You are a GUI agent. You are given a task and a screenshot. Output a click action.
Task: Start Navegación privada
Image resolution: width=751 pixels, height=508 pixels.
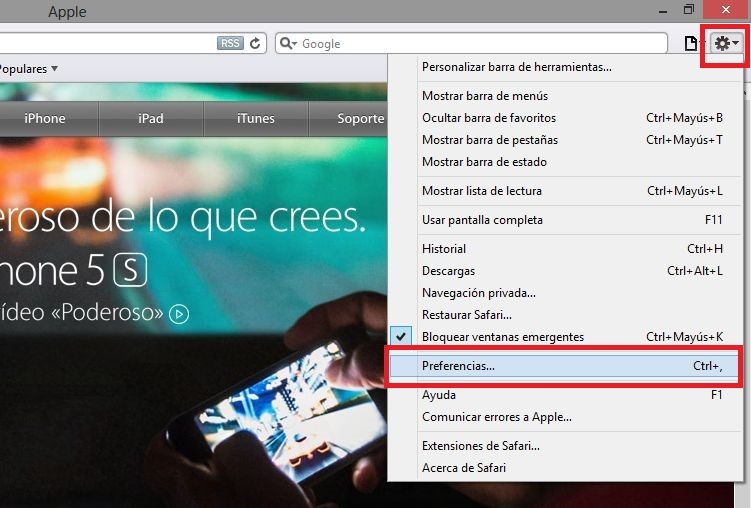point(478,293)
